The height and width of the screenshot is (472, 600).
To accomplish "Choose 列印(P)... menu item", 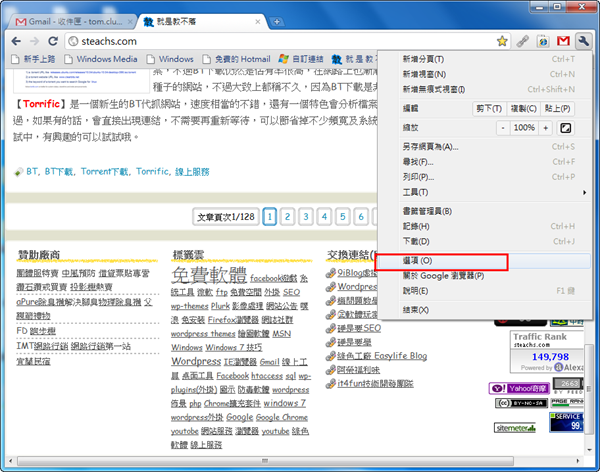I will 485,177.
